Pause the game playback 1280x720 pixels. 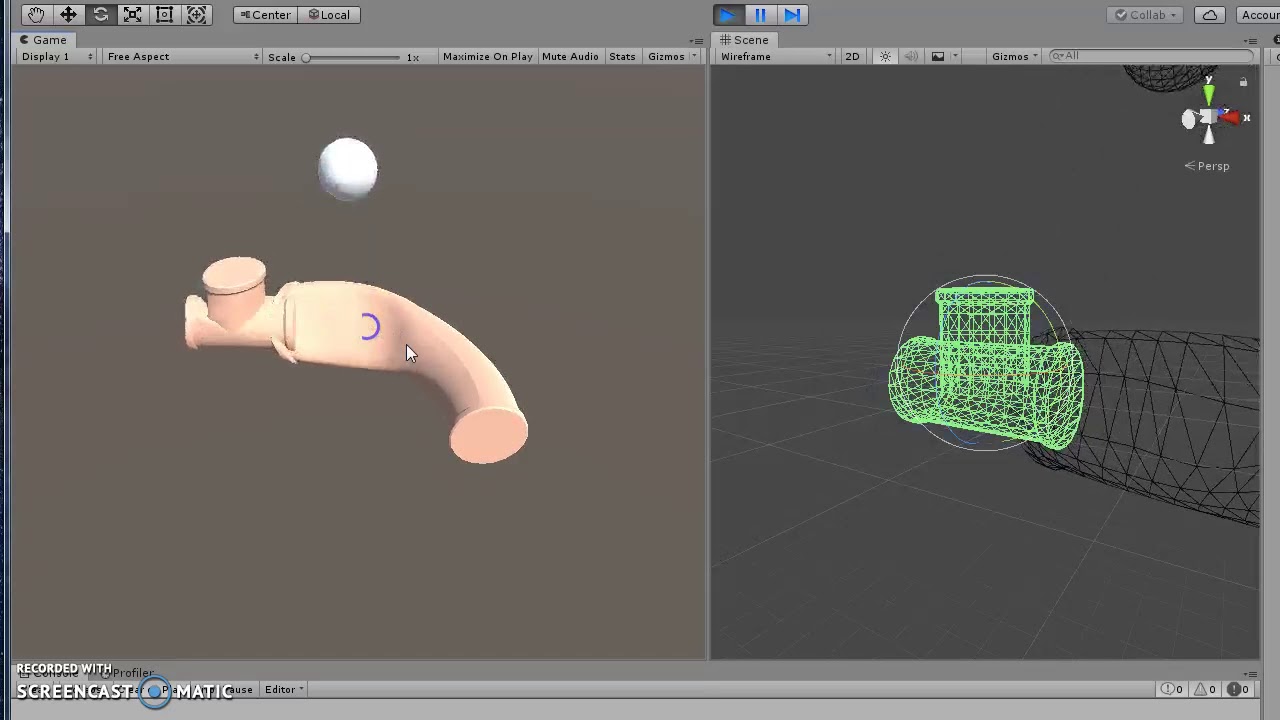(760, 15)
